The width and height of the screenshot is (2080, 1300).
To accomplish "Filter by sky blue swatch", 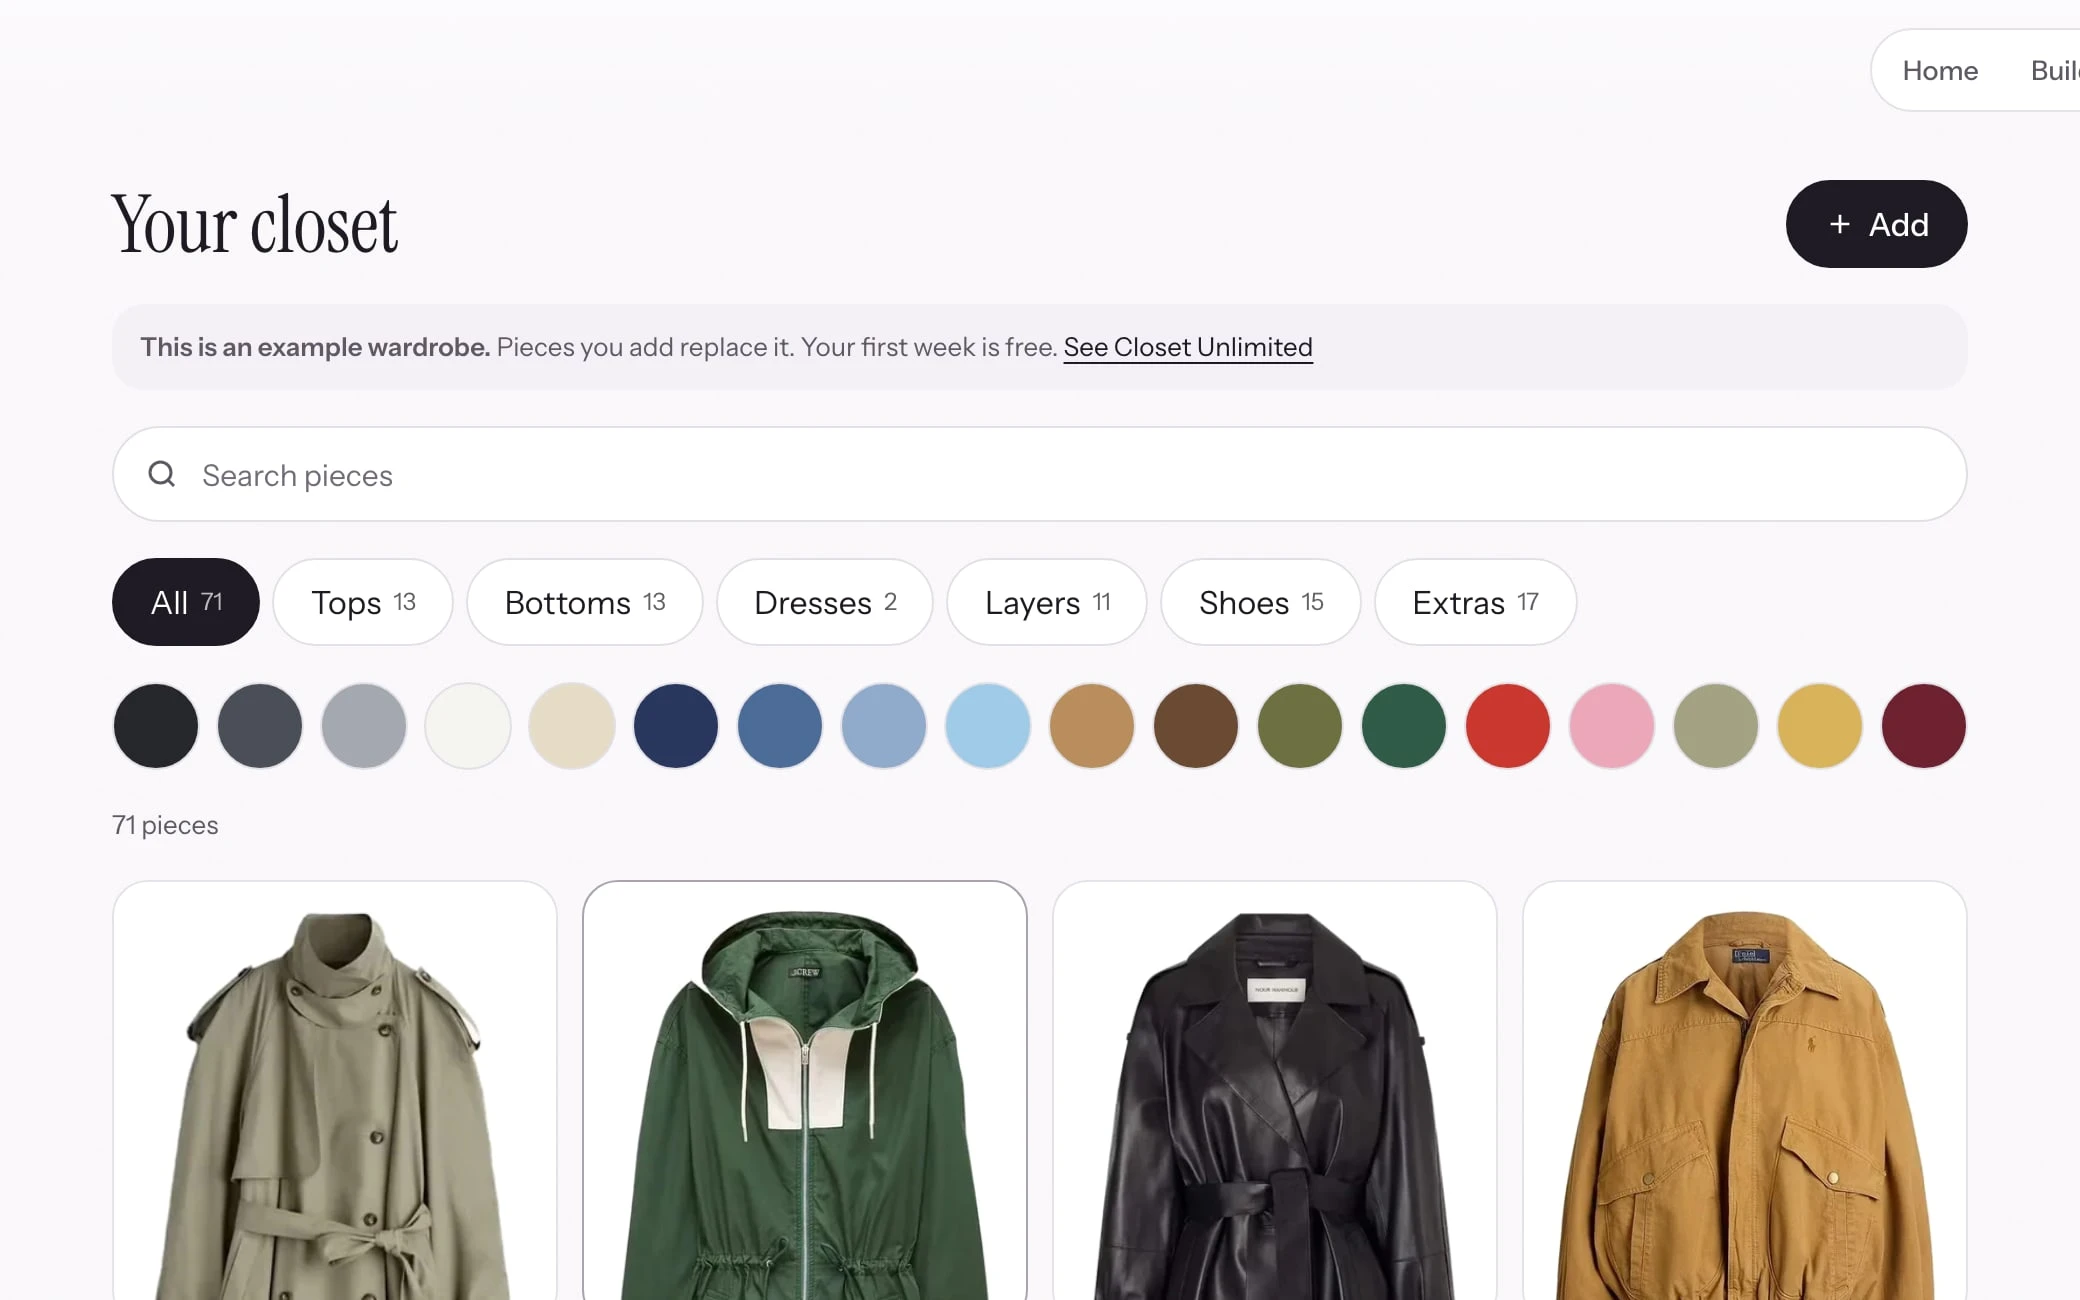I will tap(988, 726).
